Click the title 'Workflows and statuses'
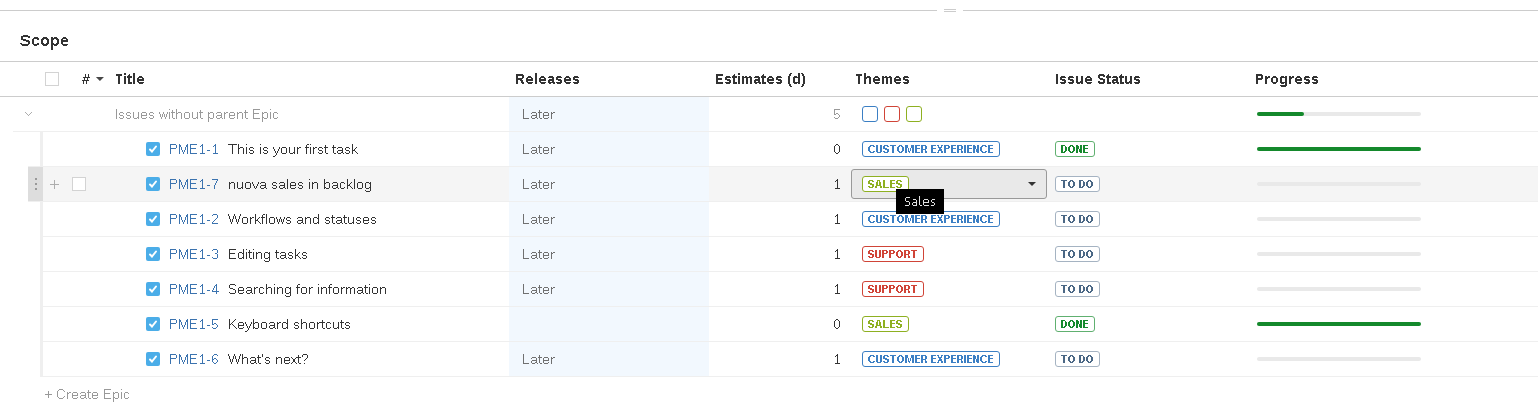The height and width of the screenshot is (412, 1538). click(302, 219)
